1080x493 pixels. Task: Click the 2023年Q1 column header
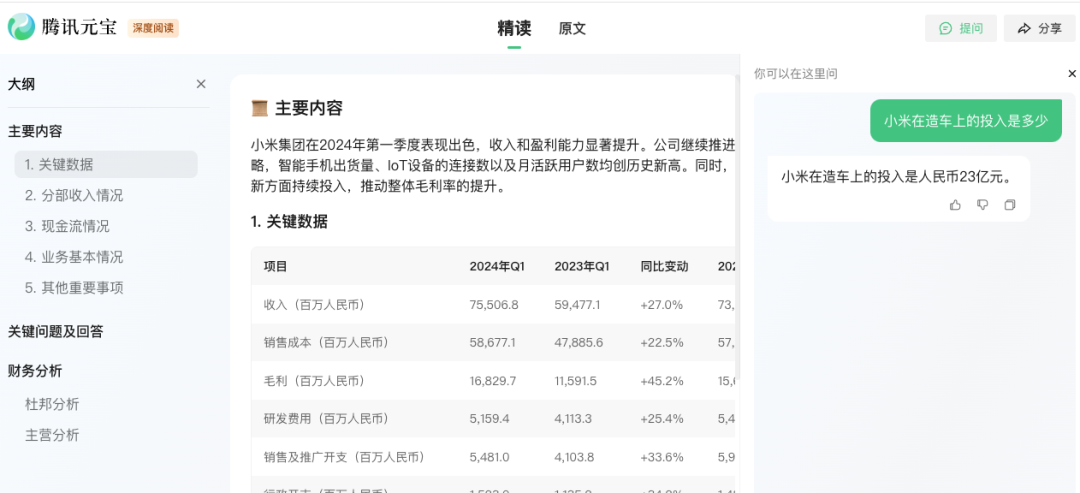coord(582,266)
